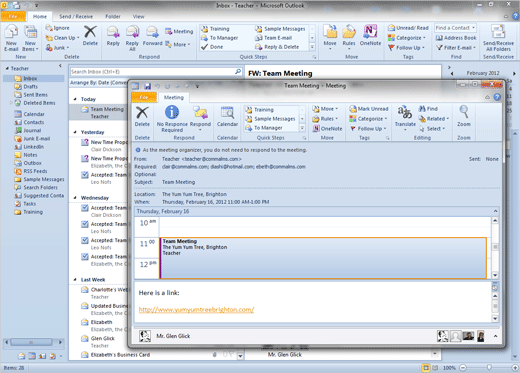Open New Items in main ribbon
Viewport: 520px width, 373px height.
(x=30, y=39)
